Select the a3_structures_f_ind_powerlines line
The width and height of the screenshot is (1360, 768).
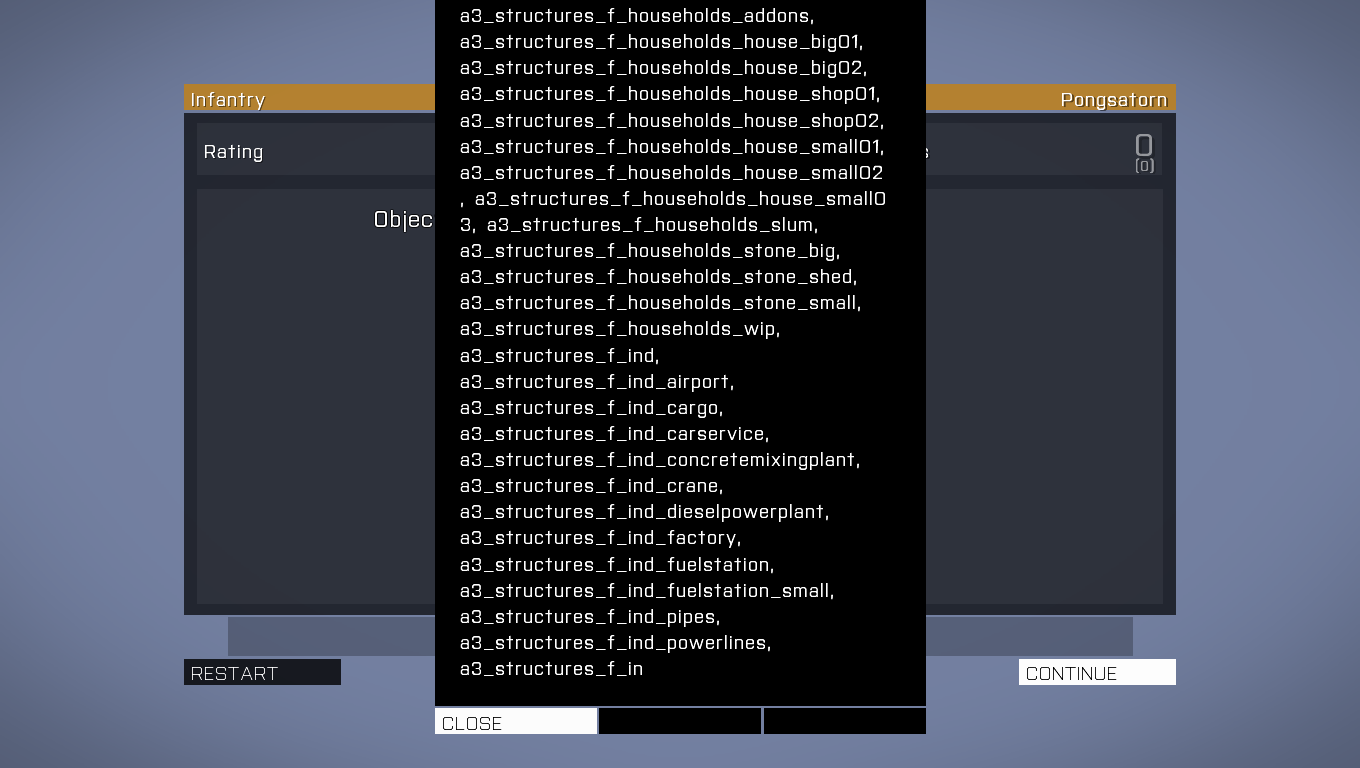click(x=615, y=642)
